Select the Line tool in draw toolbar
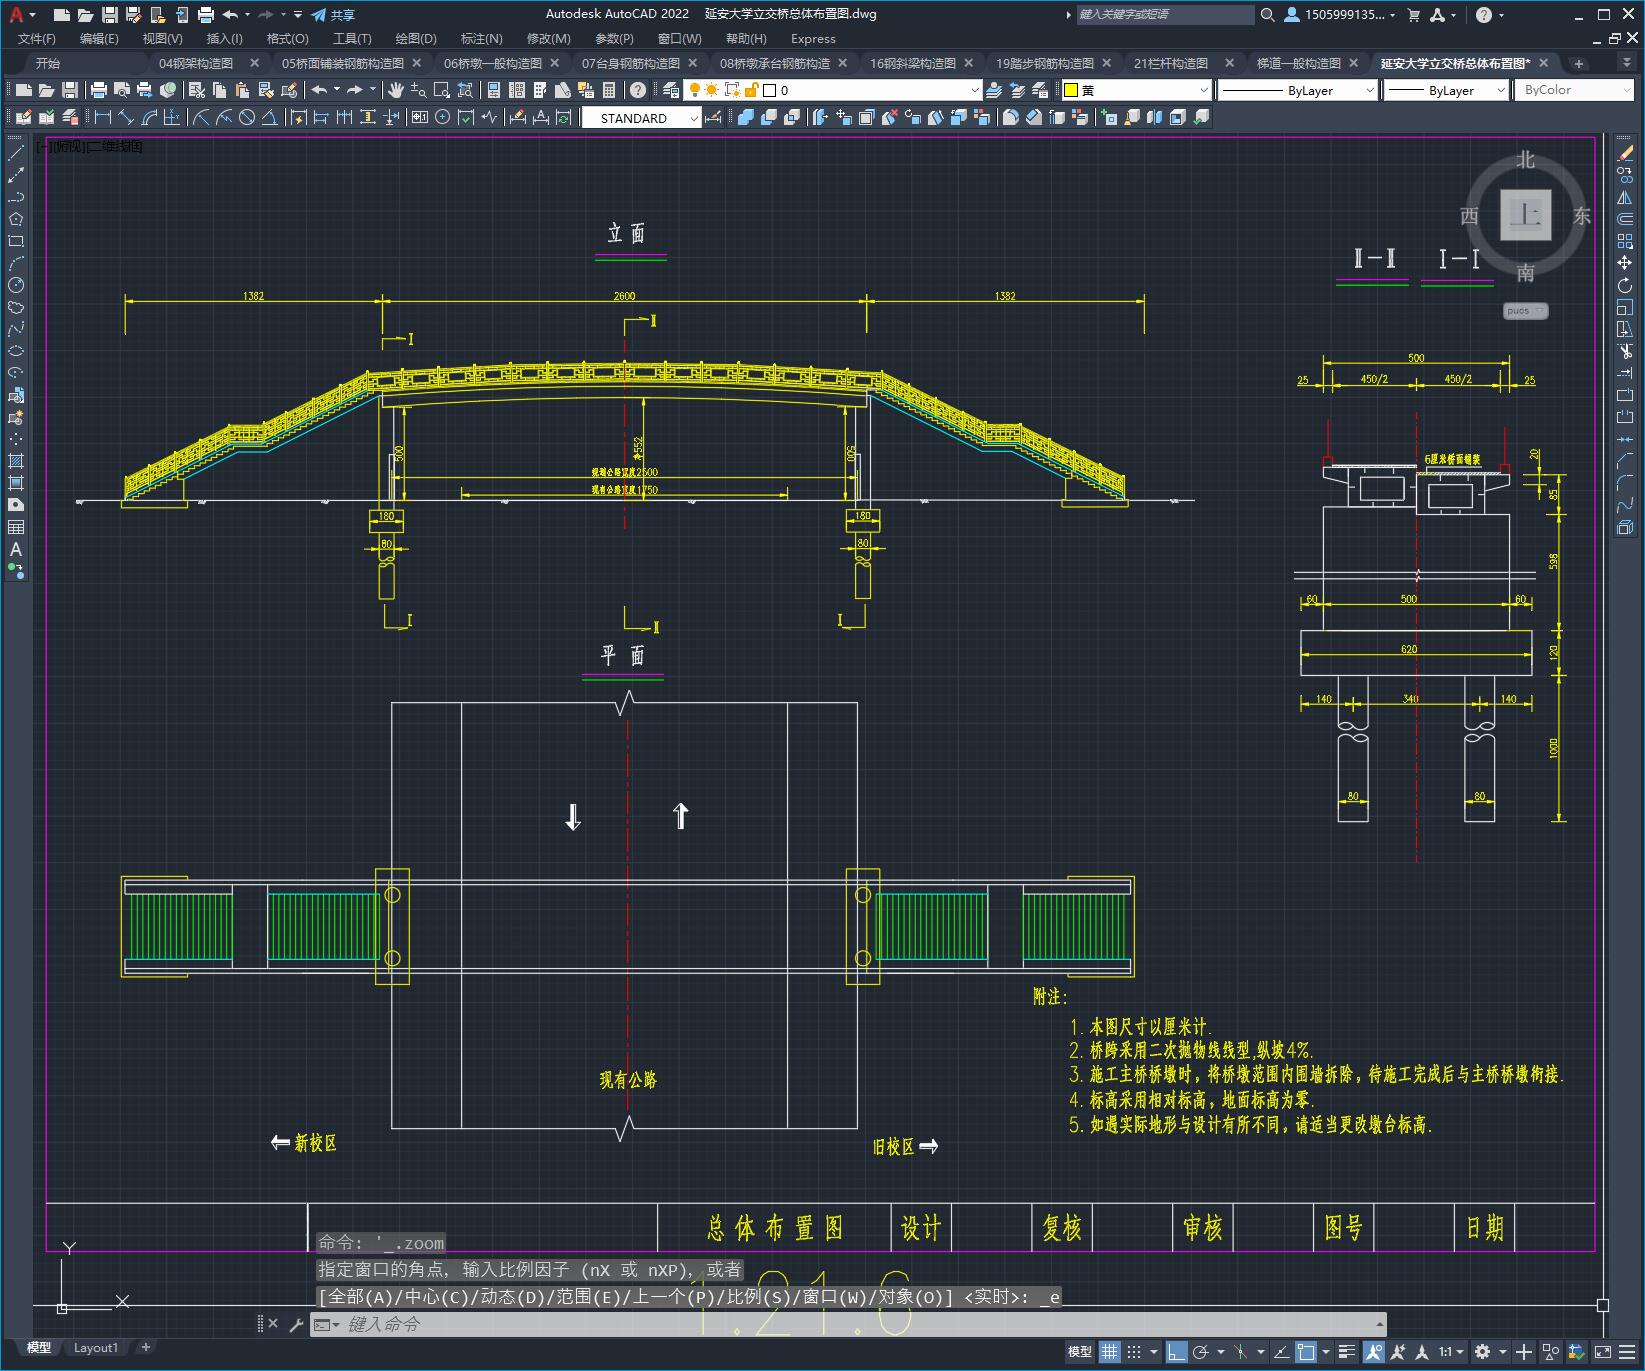The width and height of the screenshot is (1645, 1371). (x=16, y=153)
